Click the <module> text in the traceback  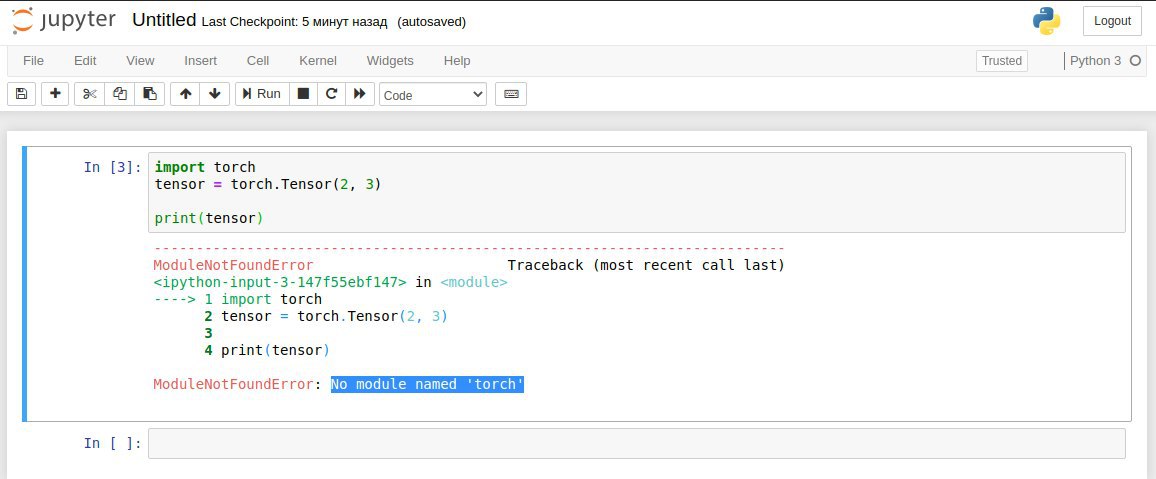point(474,282)
